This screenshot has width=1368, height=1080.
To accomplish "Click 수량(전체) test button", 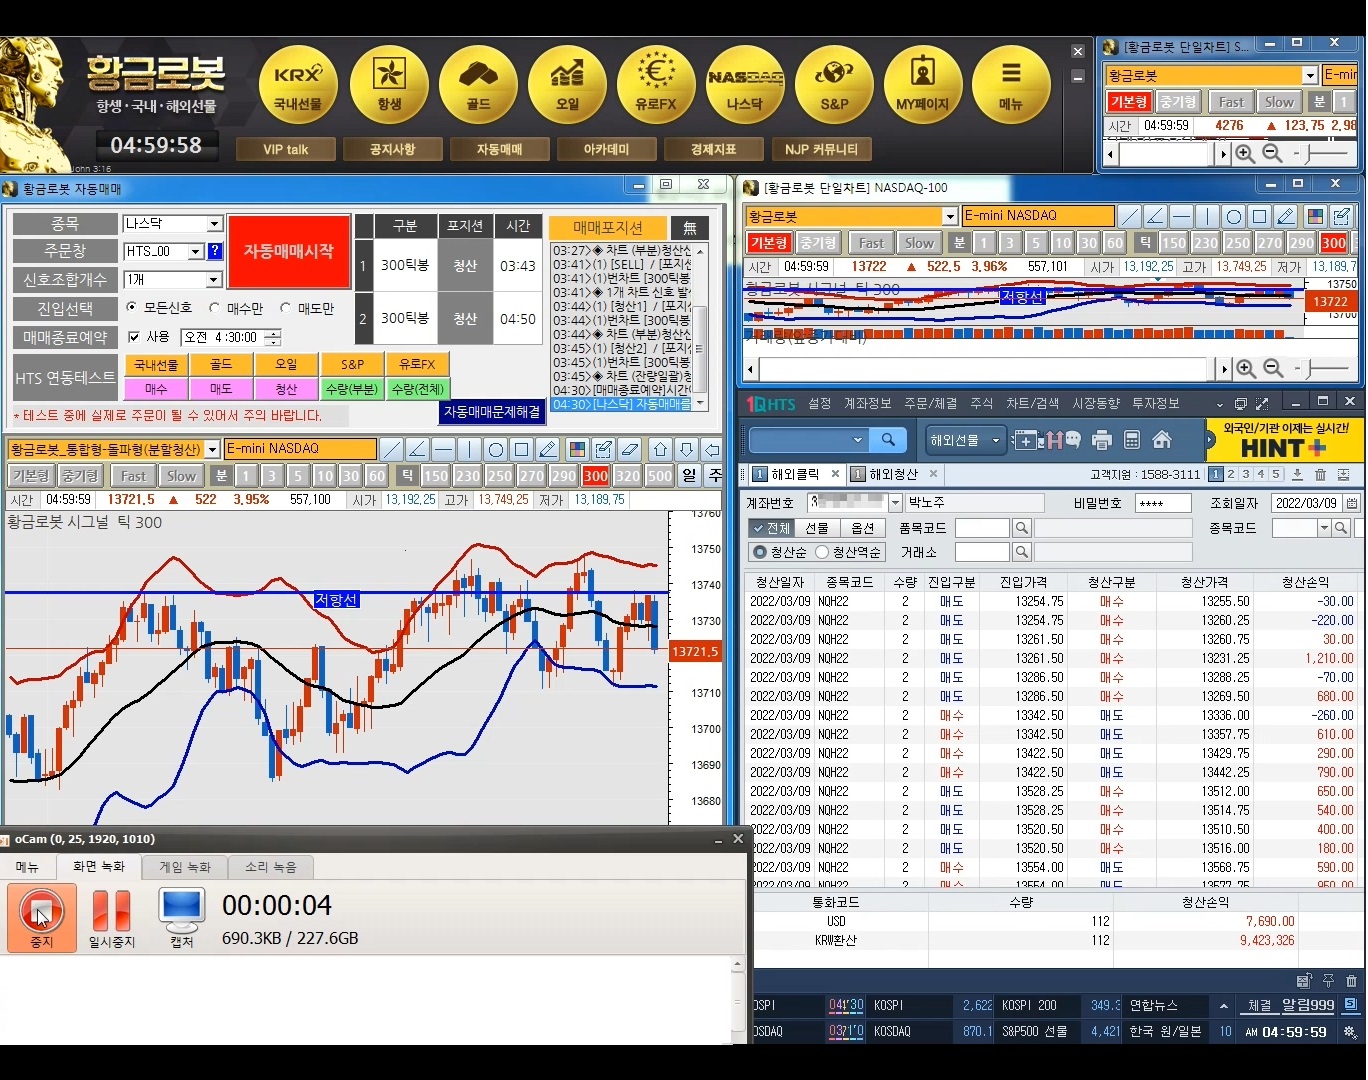I will click(418, 389).
